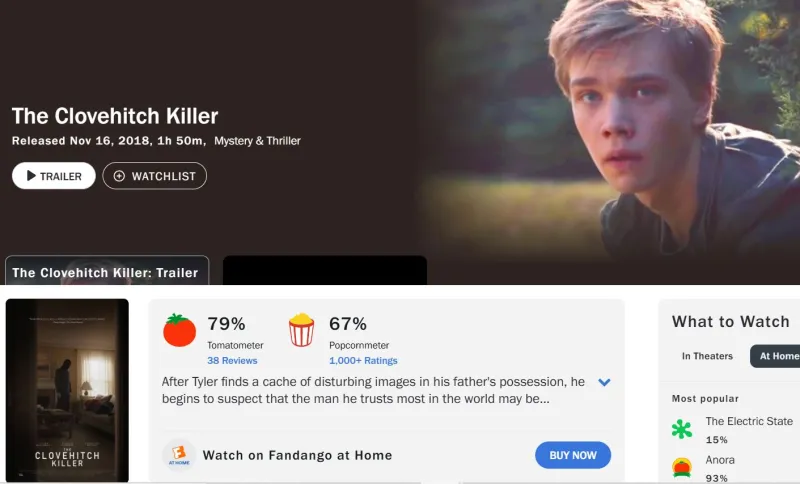Open The Electric State movie link
Viewport: 800px width, 484px height.
coord(749,421)
